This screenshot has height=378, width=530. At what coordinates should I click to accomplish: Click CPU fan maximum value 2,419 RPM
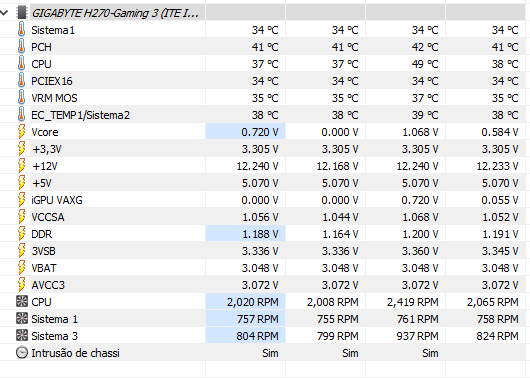point(413,302)
